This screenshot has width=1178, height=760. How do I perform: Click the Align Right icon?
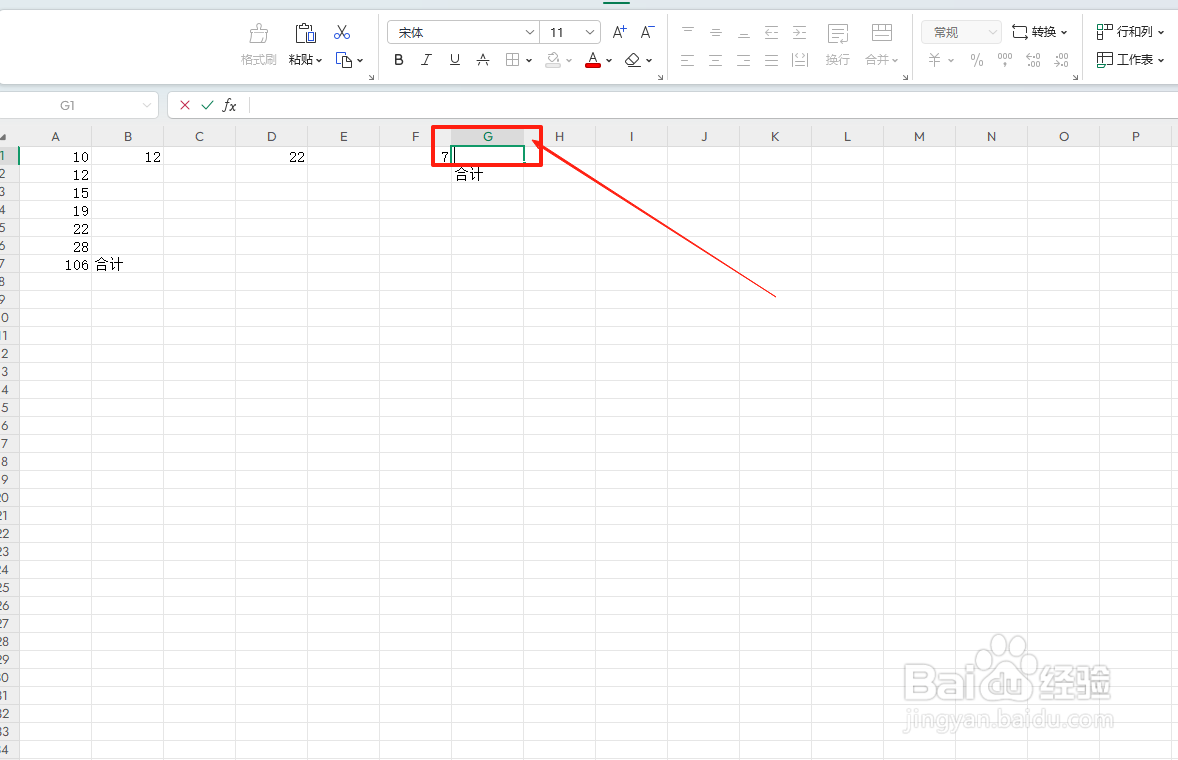click(743, 60)
